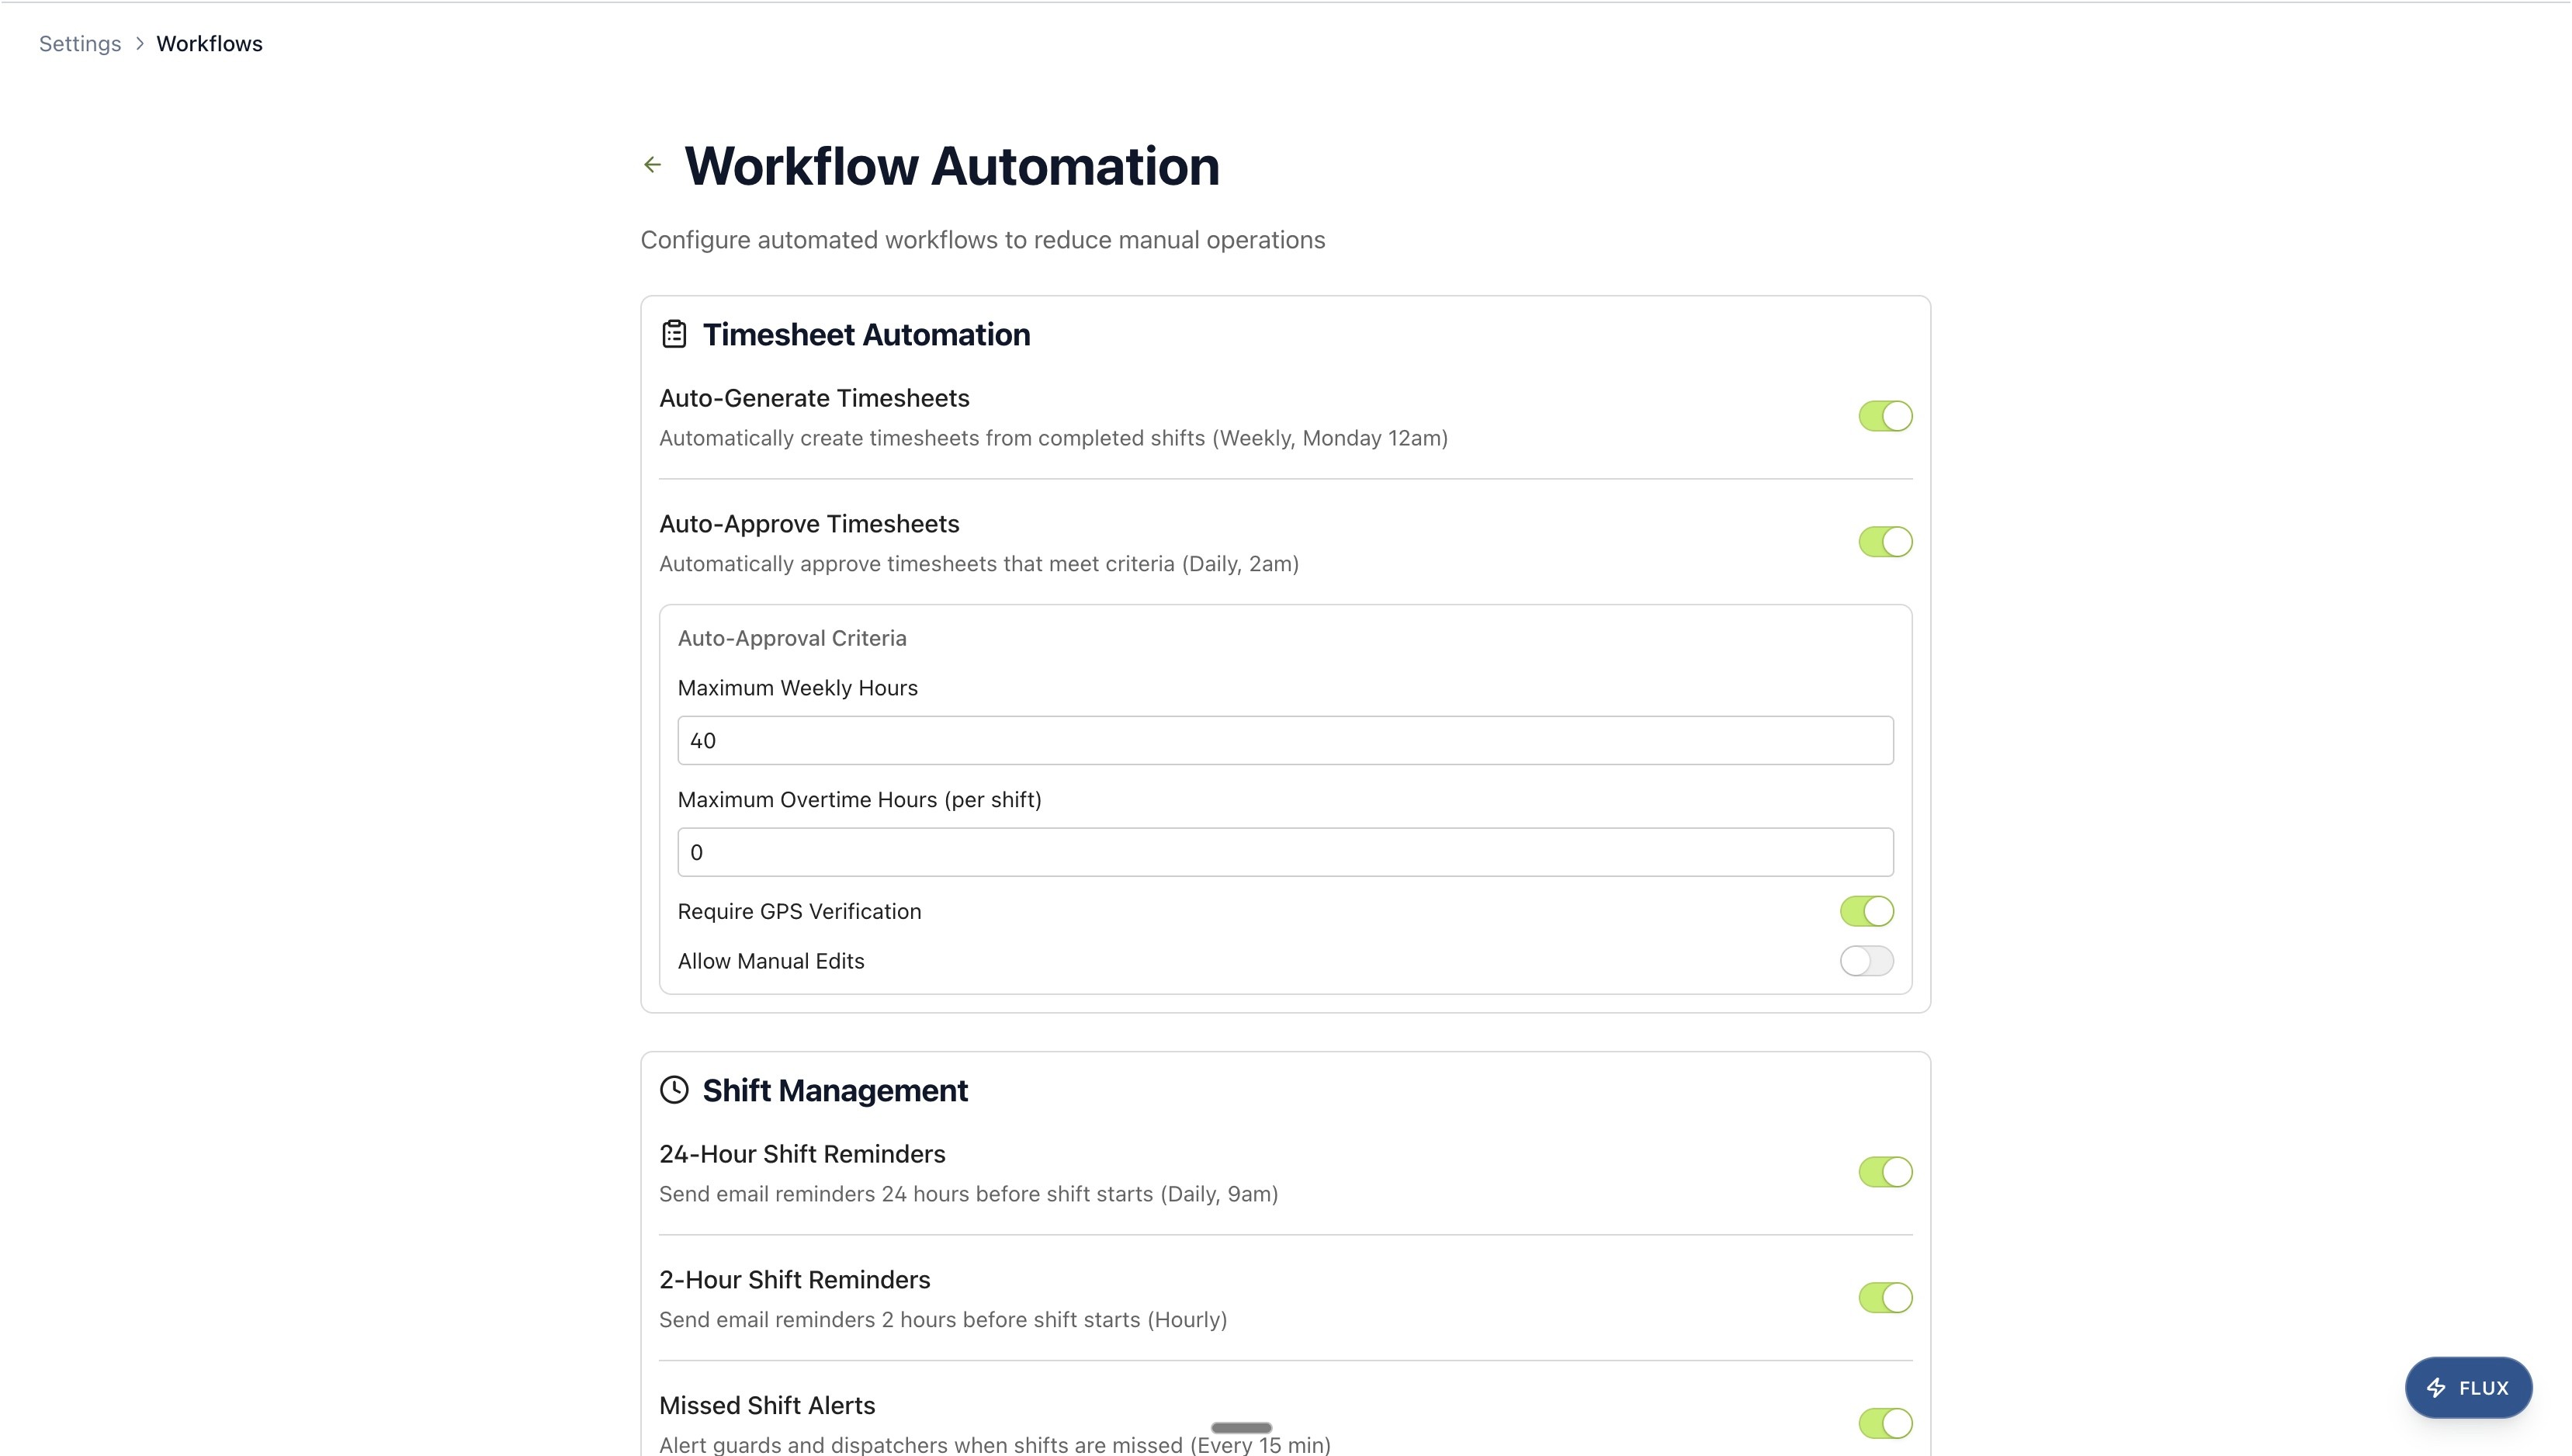
Task: Click the Shift Management clock icon
Action: (674, 1090)
